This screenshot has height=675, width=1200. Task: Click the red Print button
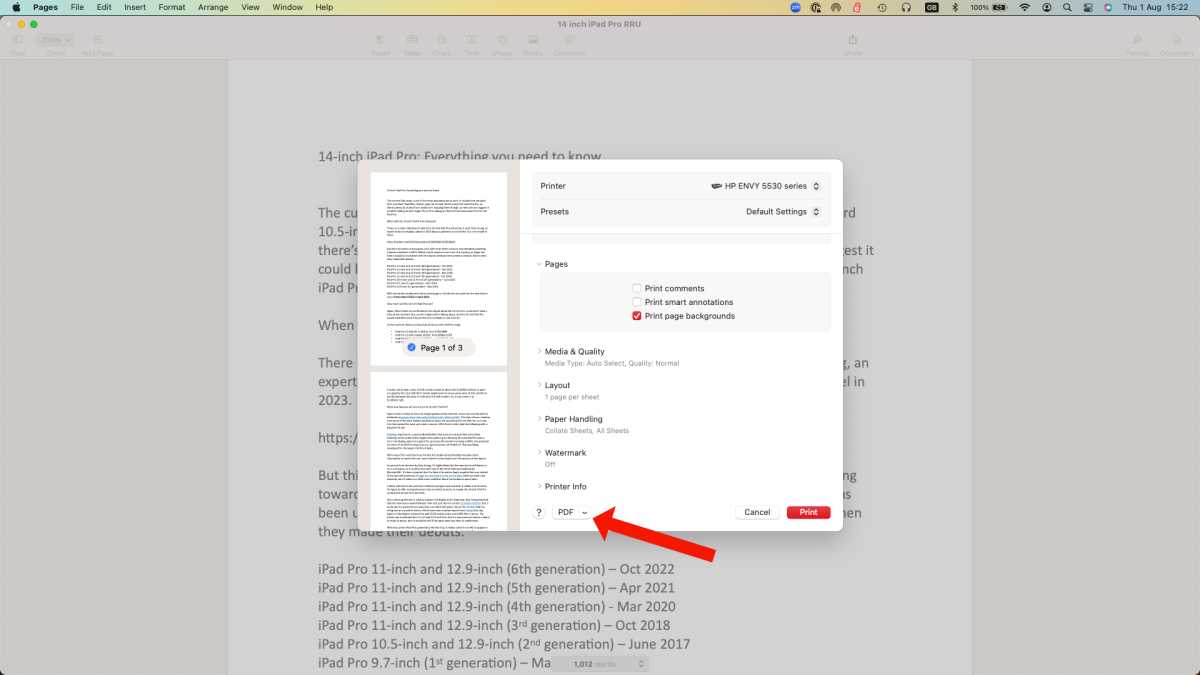point(808,512)
